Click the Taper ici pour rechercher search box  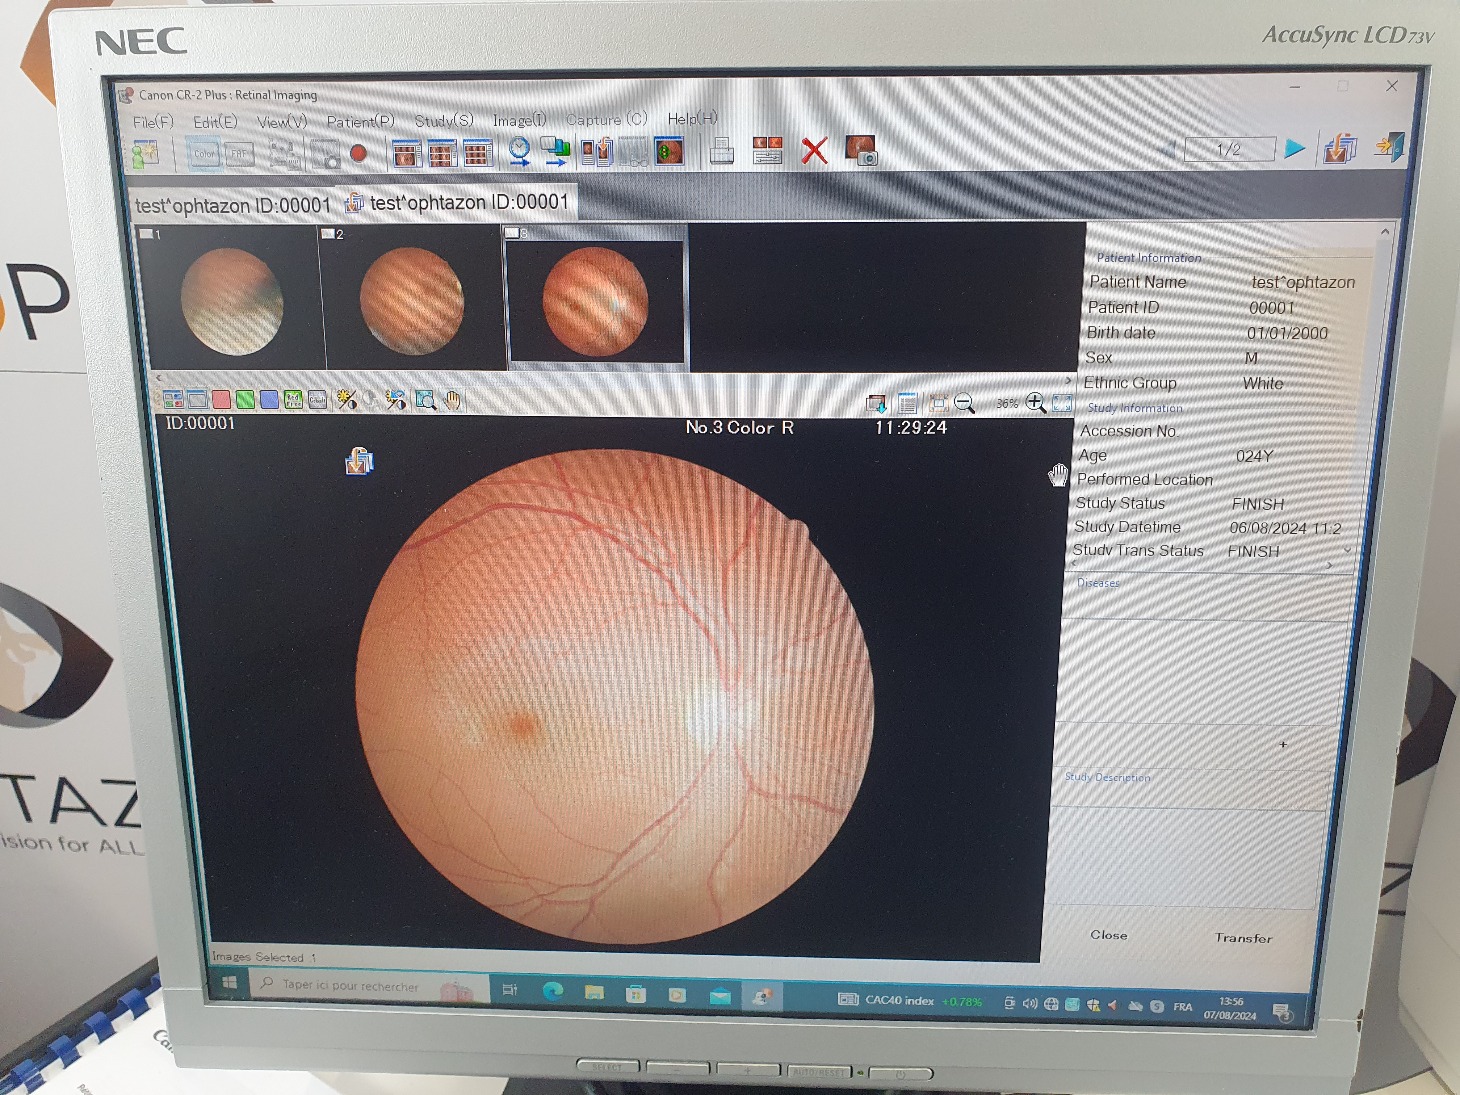[370, 986]
